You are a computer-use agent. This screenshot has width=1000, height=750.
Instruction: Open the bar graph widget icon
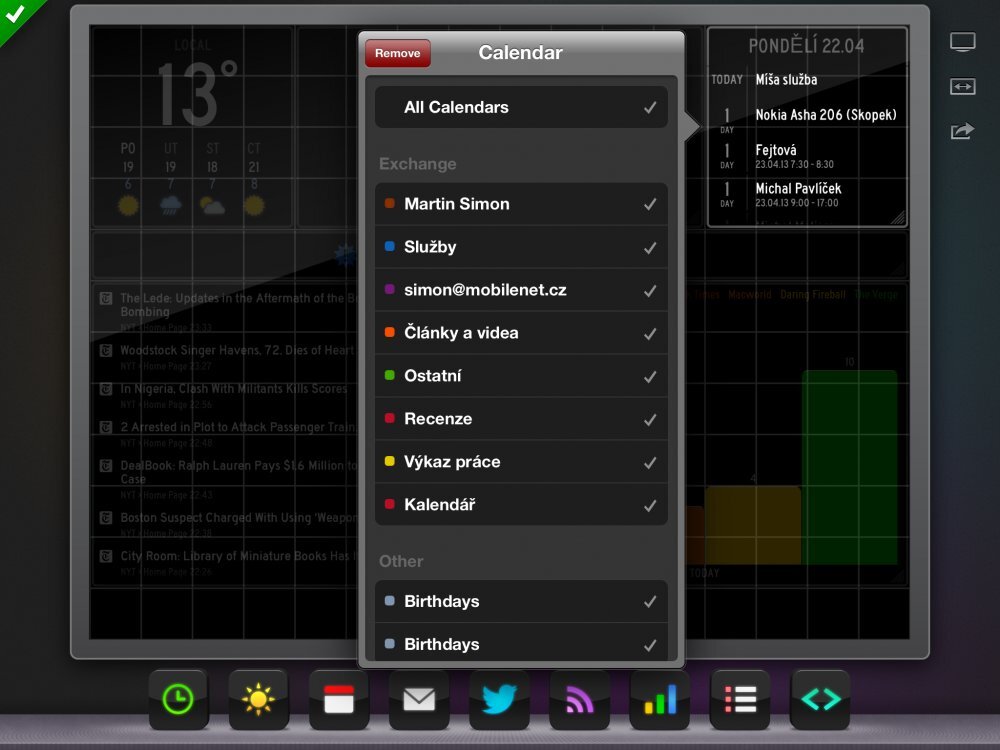click(x=659, y=700)
